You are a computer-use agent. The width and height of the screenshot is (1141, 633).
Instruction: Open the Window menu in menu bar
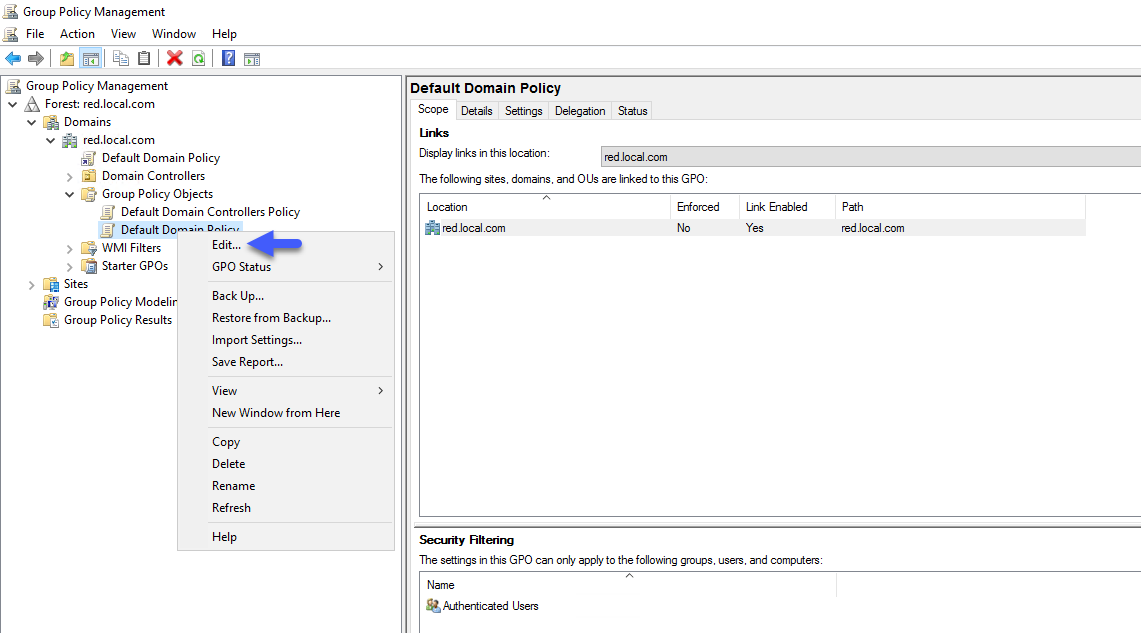point(174,33)
